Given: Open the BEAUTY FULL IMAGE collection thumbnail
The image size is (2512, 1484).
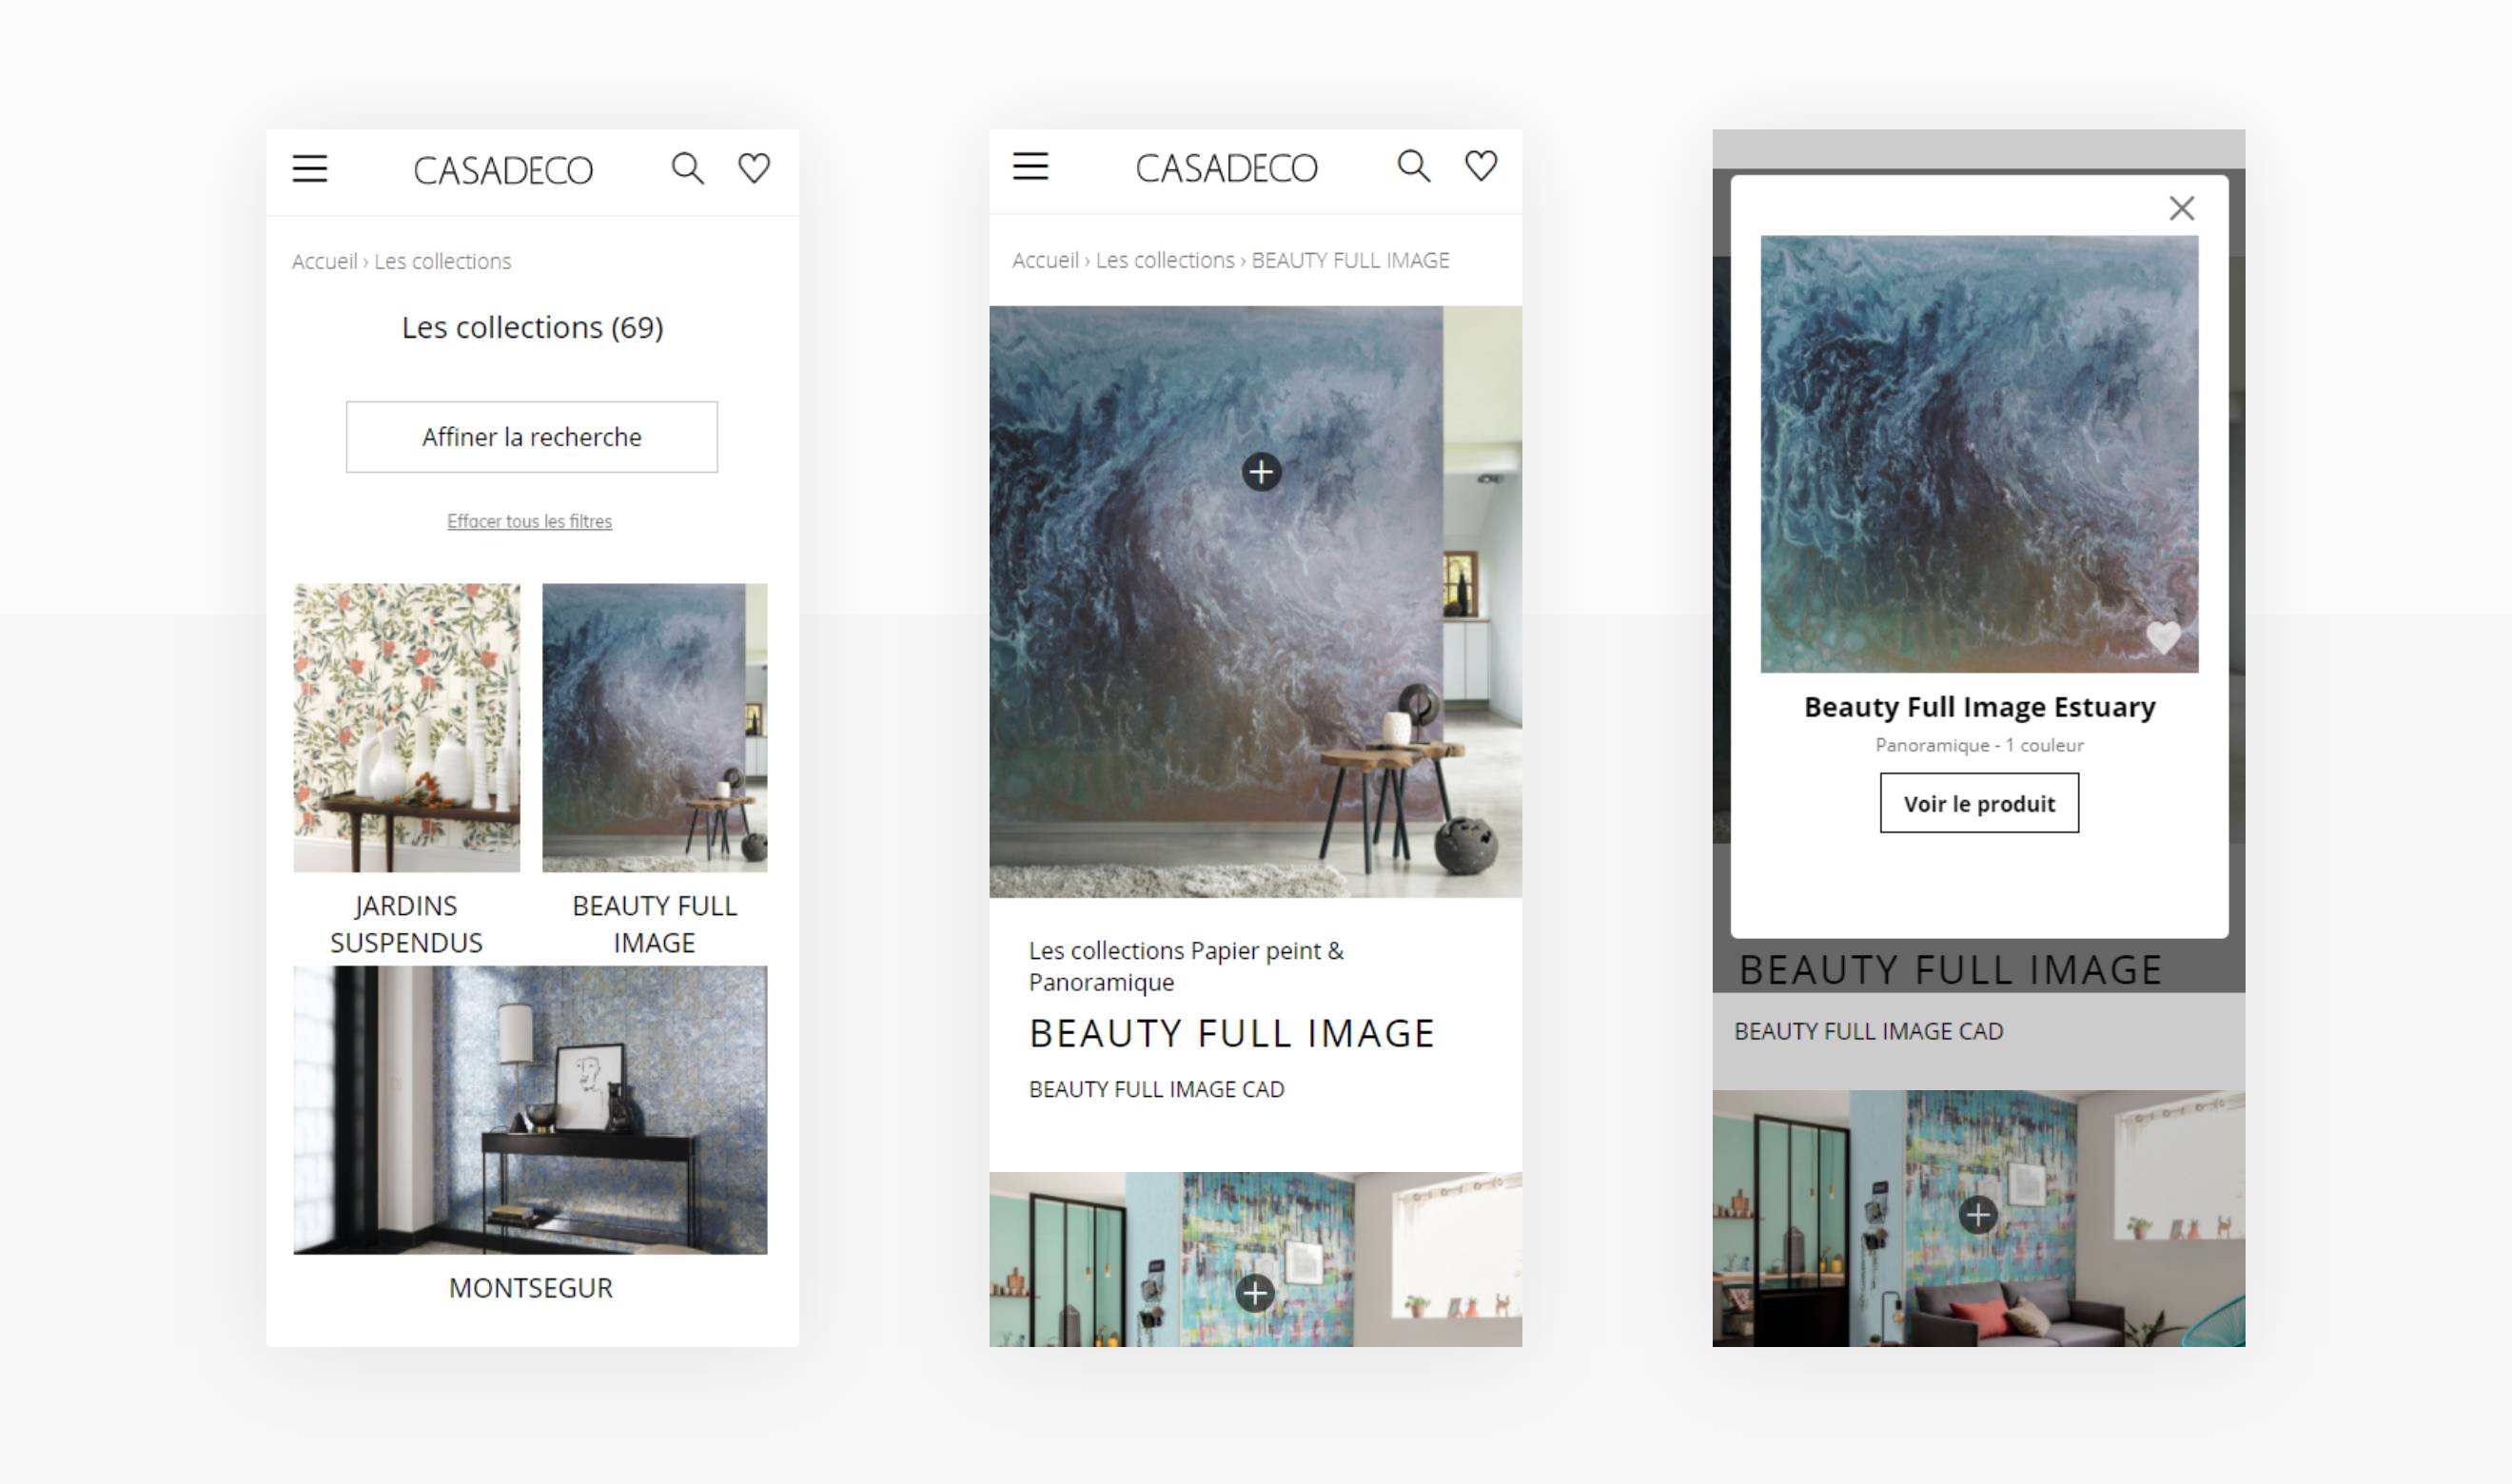Looking at the screenshot, I should (x=654, y=728).
